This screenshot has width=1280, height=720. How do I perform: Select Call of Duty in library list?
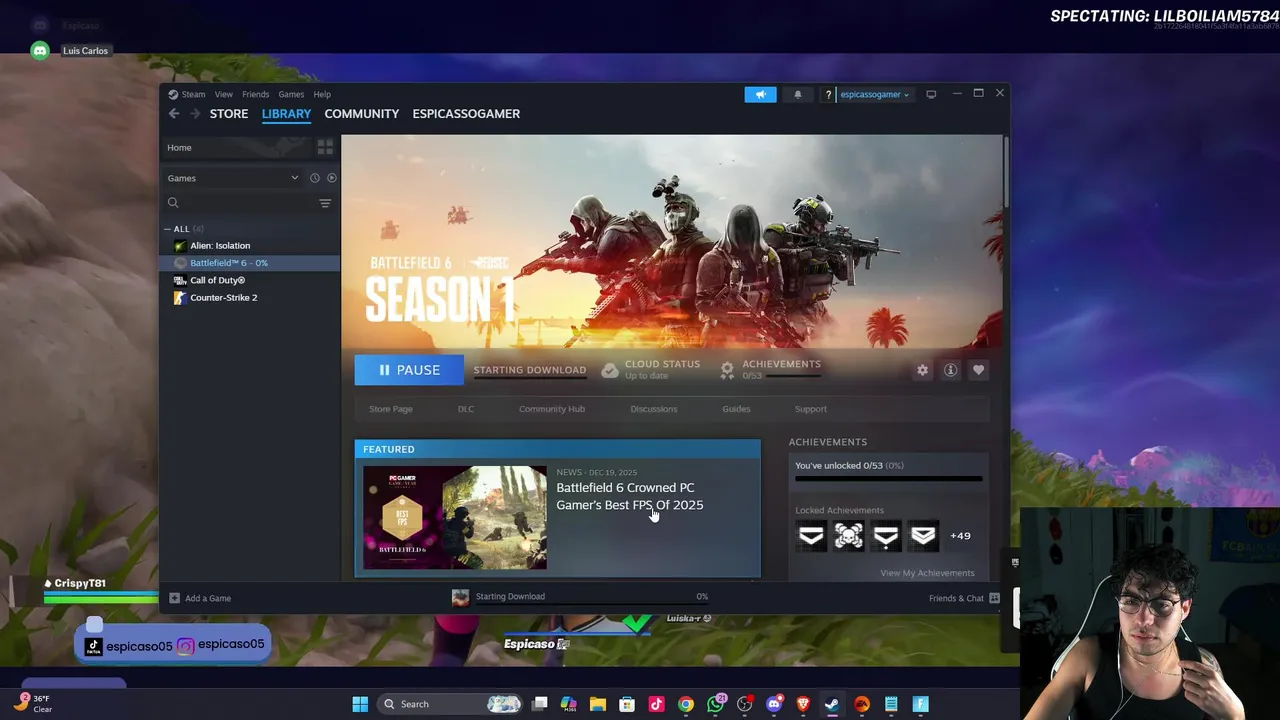click(x=217, y=281)
